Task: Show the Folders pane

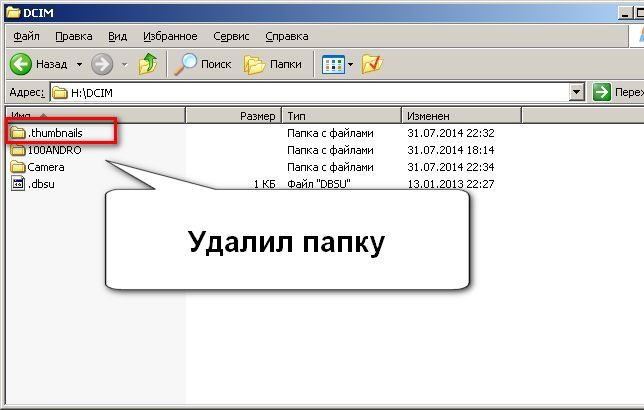Action: pos(273,64)
